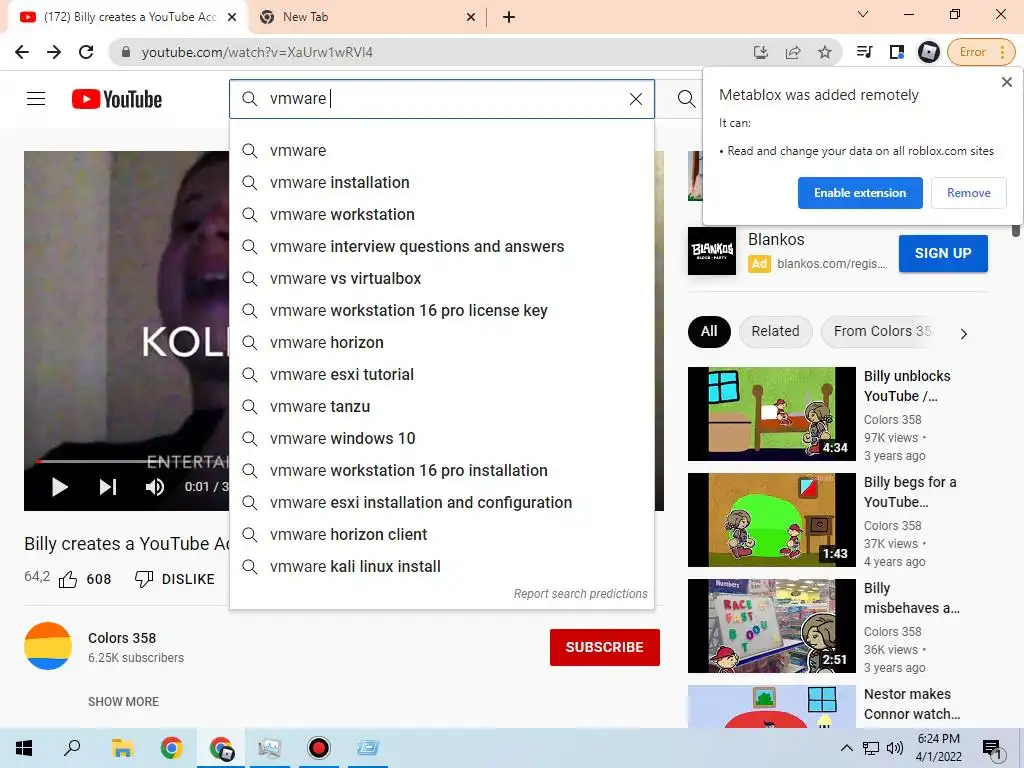Bookmark this page with the star
This screenshot has height=768, width=1024.
[825, 52]
